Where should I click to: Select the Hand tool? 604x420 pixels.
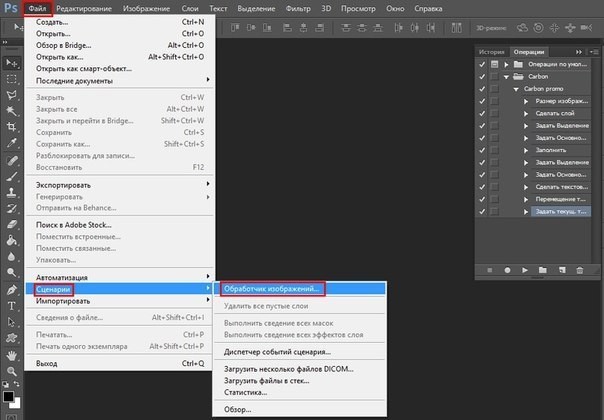(x=12, y=355)
